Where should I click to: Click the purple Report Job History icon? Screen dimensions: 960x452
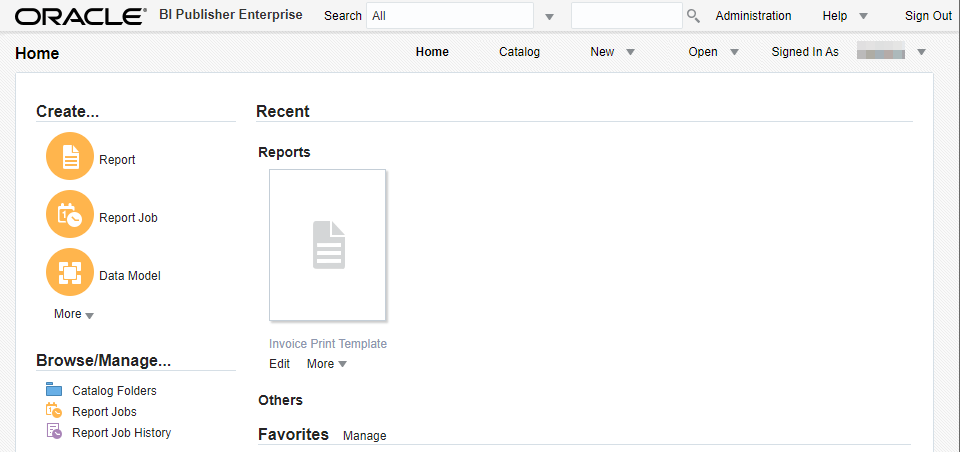[x=54, y=431]
